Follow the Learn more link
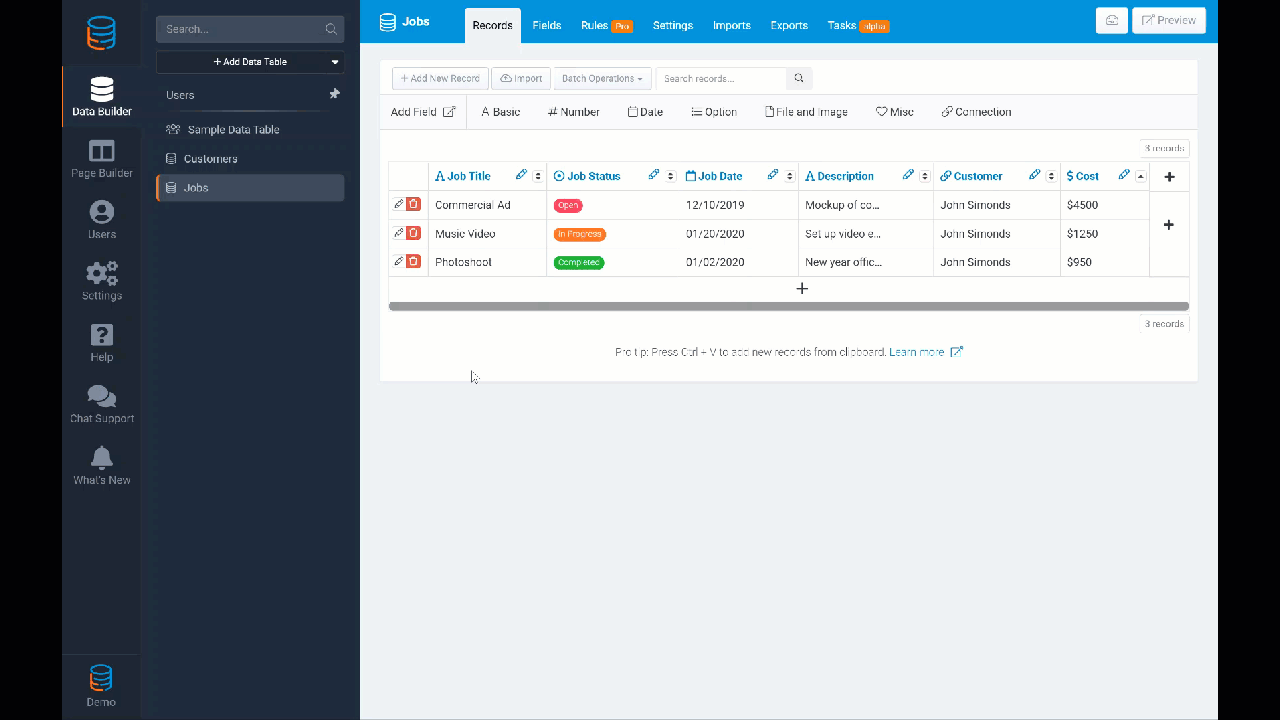1280x720 pixels. point(926,352)
